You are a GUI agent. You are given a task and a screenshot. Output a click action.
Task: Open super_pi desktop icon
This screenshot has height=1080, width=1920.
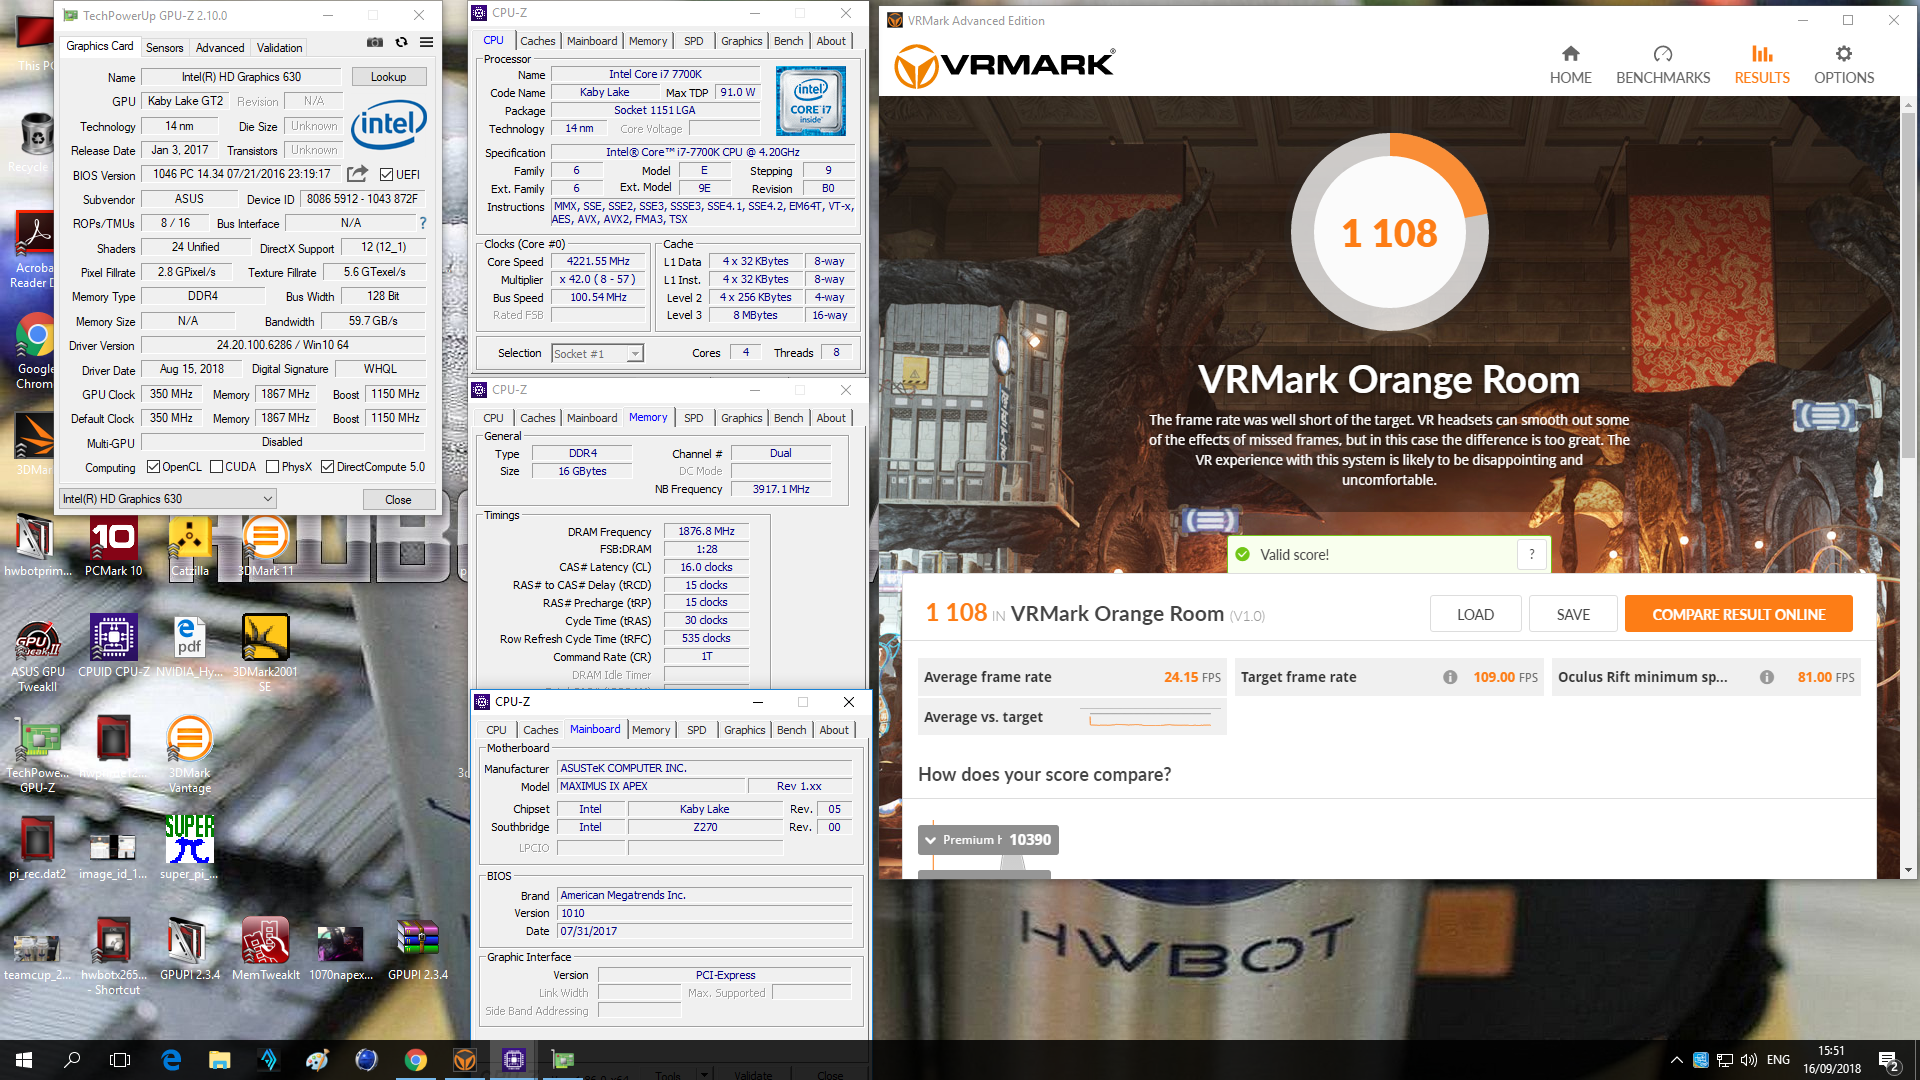pos(189,846)
